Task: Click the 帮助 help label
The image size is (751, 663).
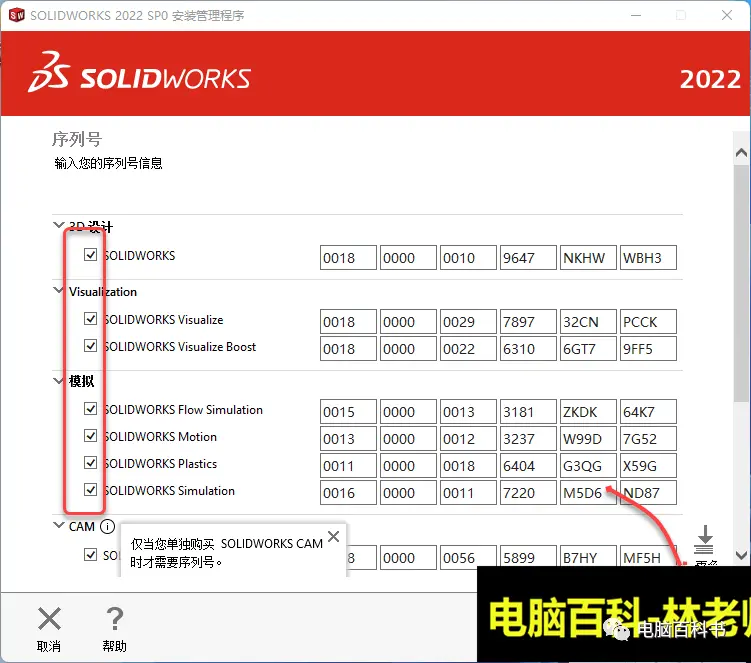Action: (x=114, y=646)
